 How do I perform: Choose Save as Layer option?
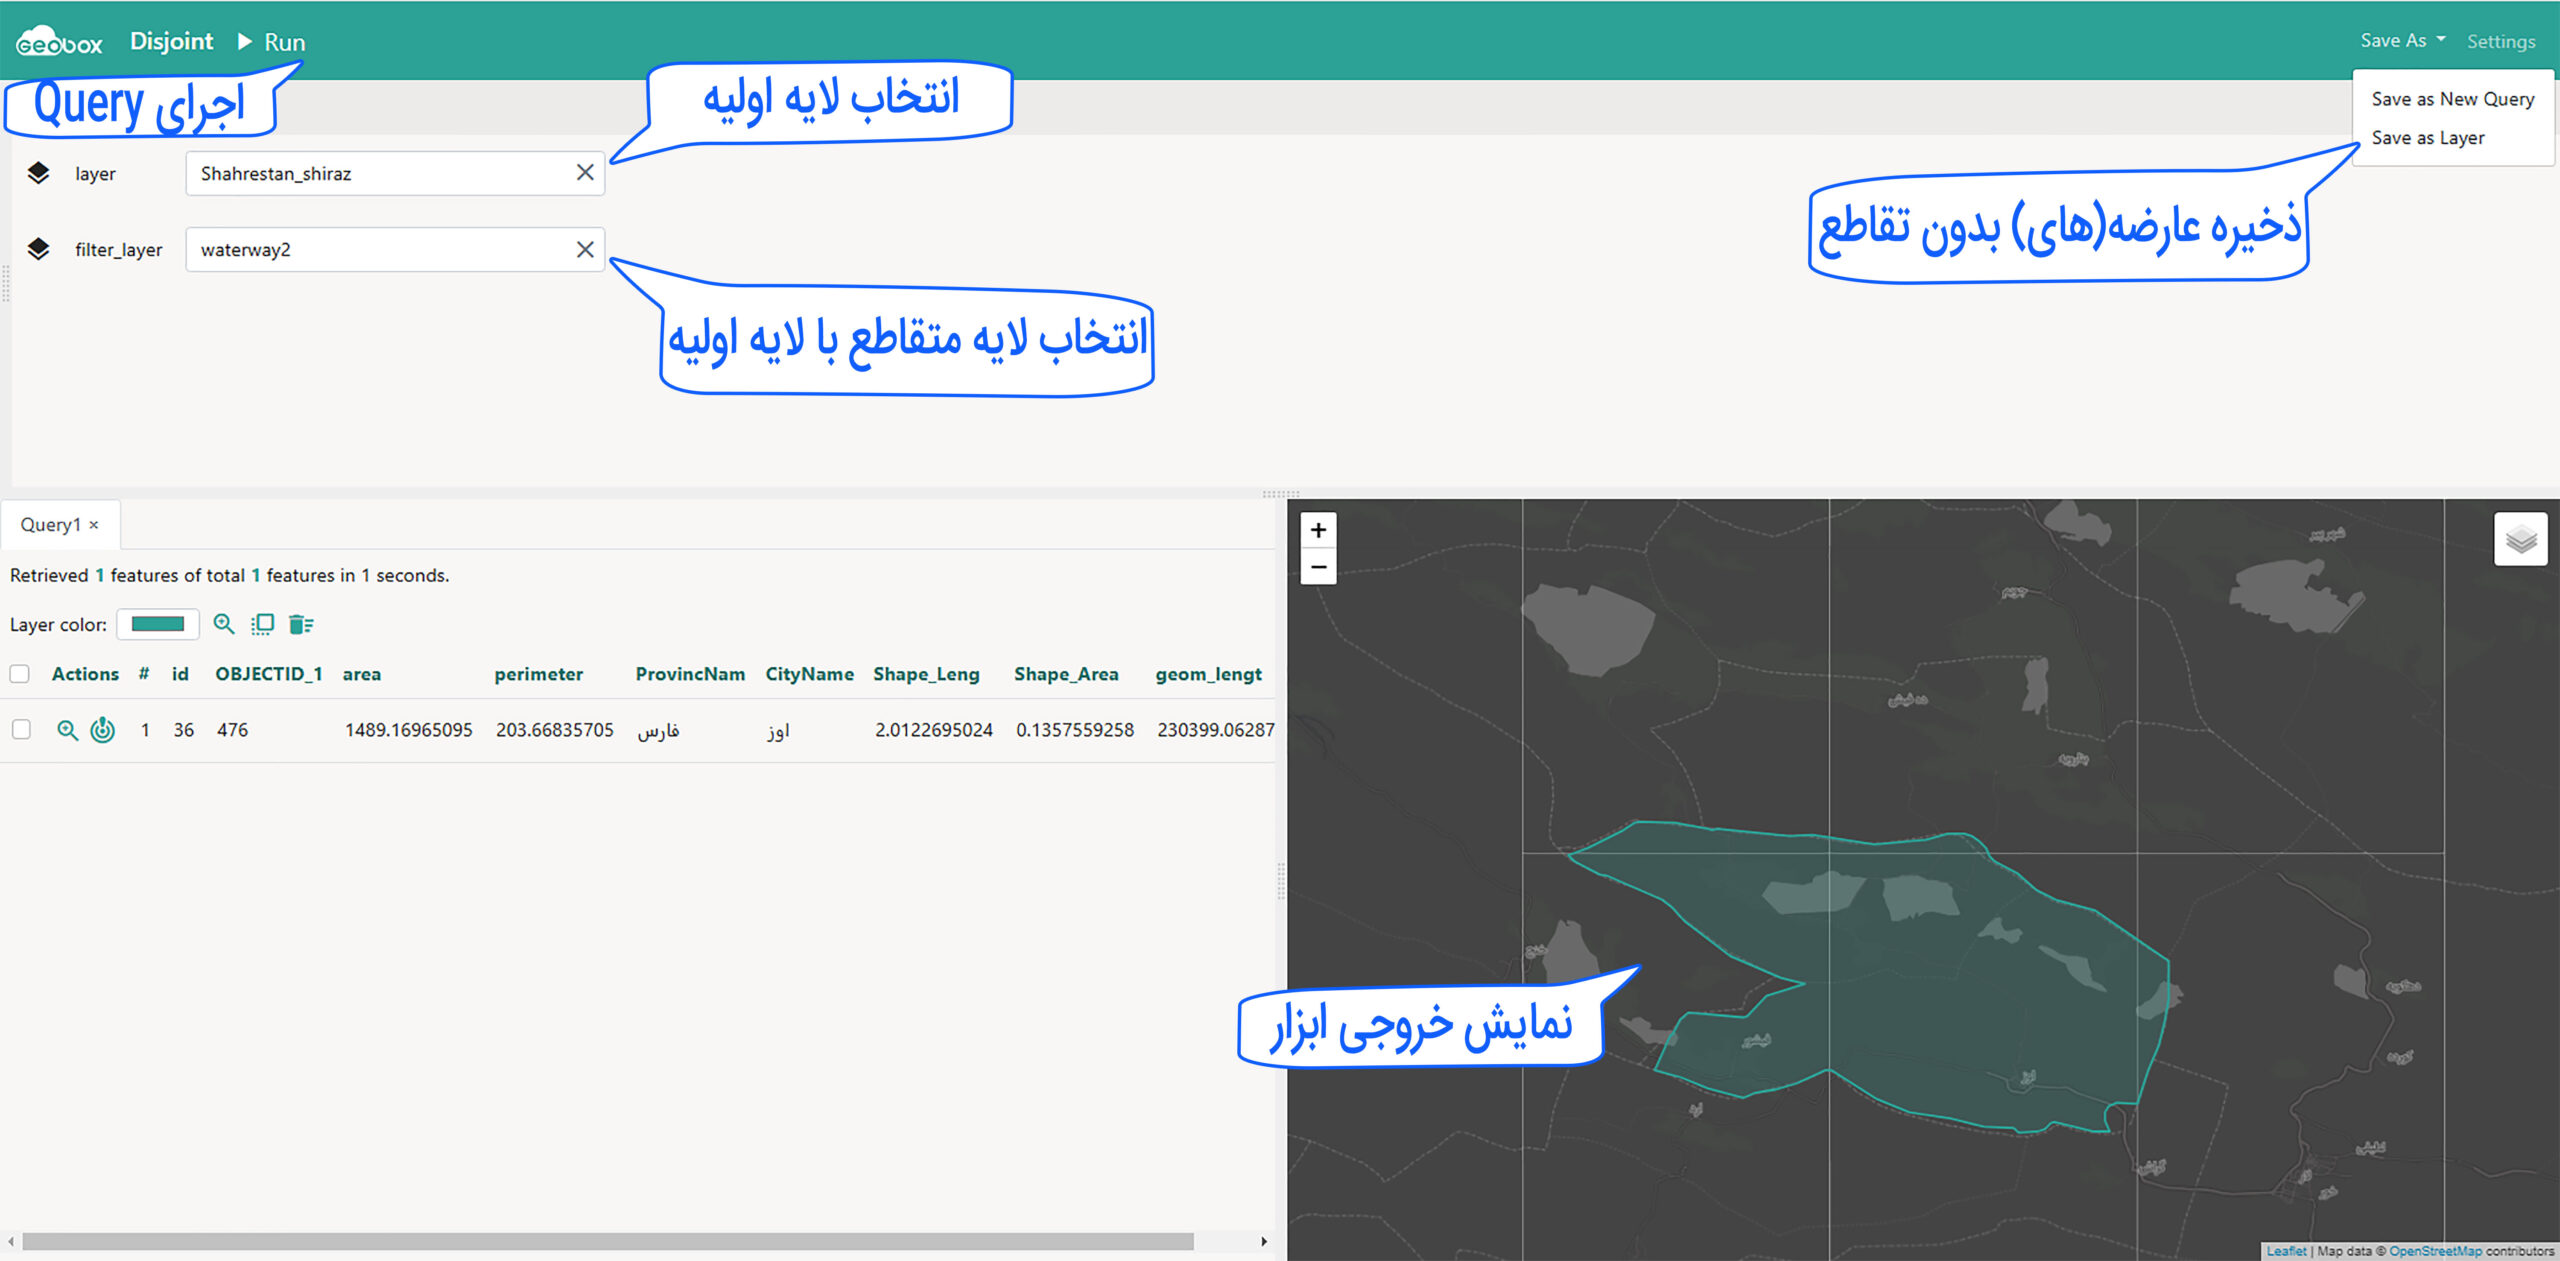(x=2427, y=138)
